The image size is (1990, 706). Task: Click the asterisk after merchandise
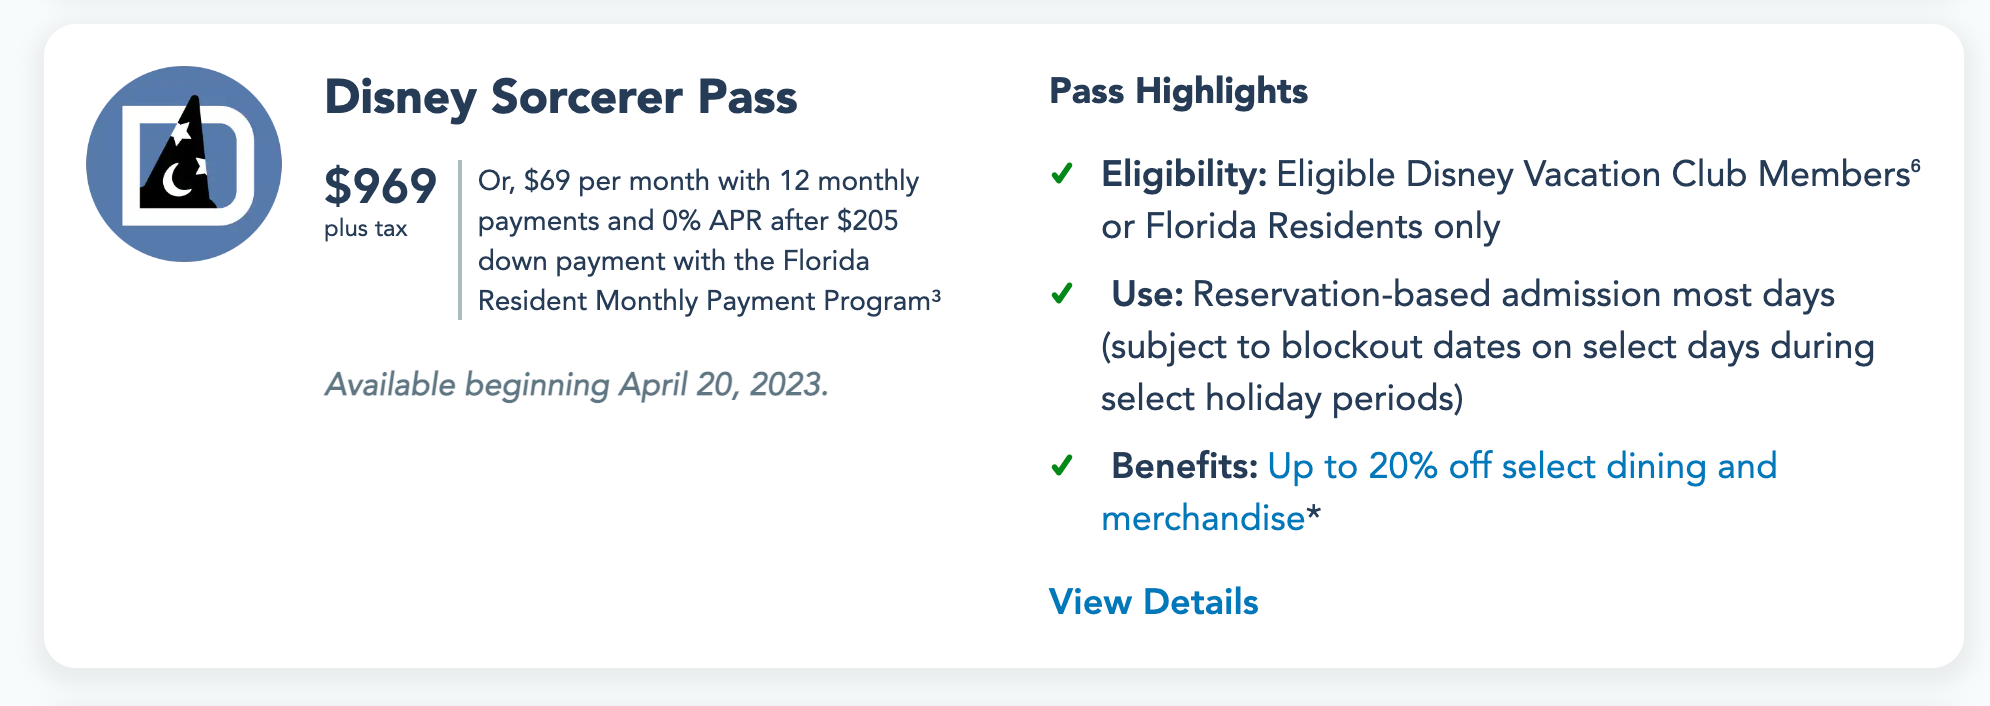[1314, 515]
